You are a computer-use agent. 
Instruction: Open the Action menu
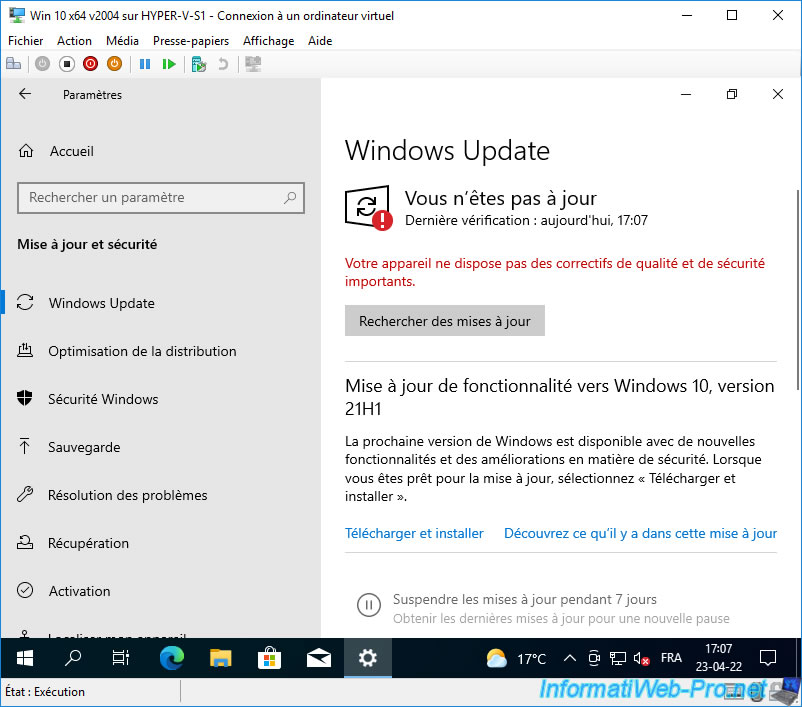click(75, 41)
